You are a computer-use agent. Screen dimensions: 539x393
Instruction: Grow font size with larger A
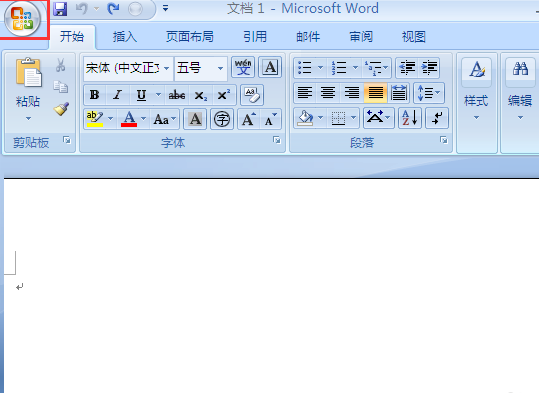click(249, 119)
